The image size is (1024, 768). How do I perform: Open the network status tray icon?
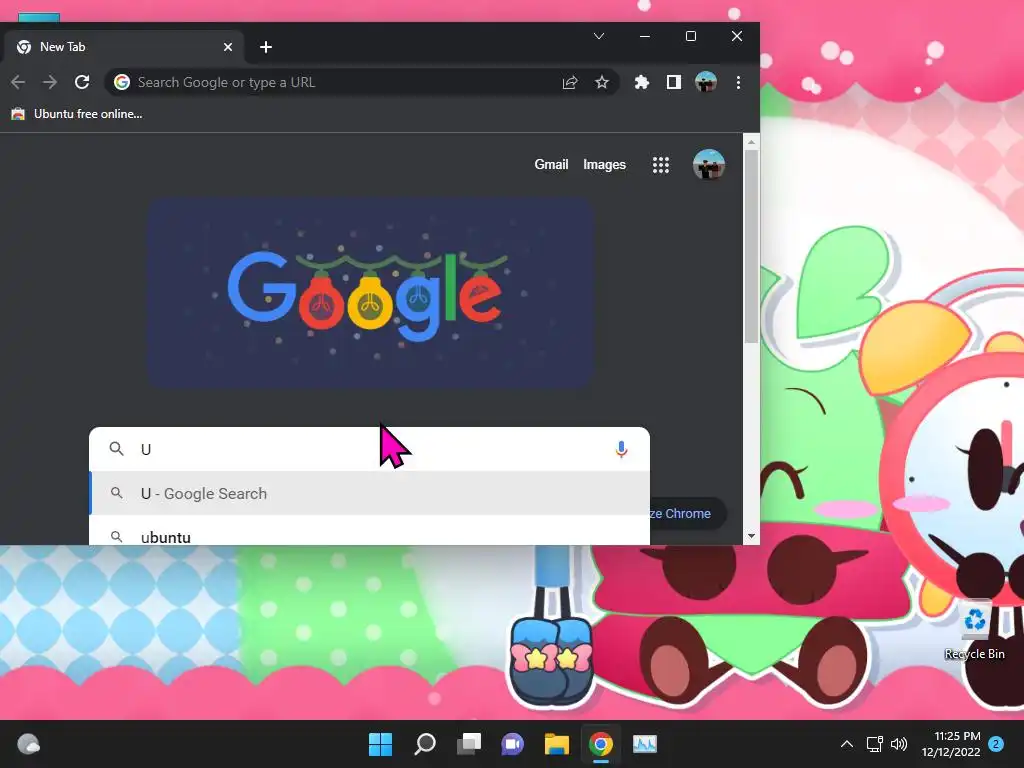[x=874, y=744]
